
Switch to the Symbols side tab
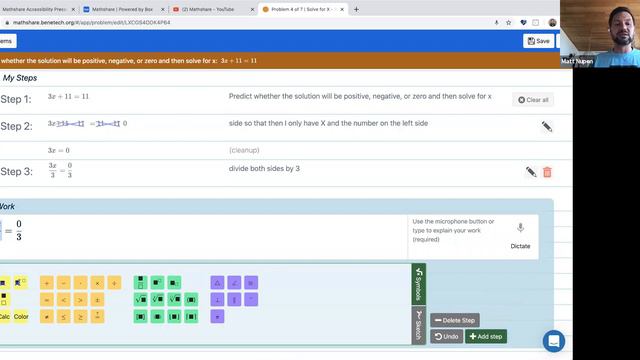pos(419,284)
